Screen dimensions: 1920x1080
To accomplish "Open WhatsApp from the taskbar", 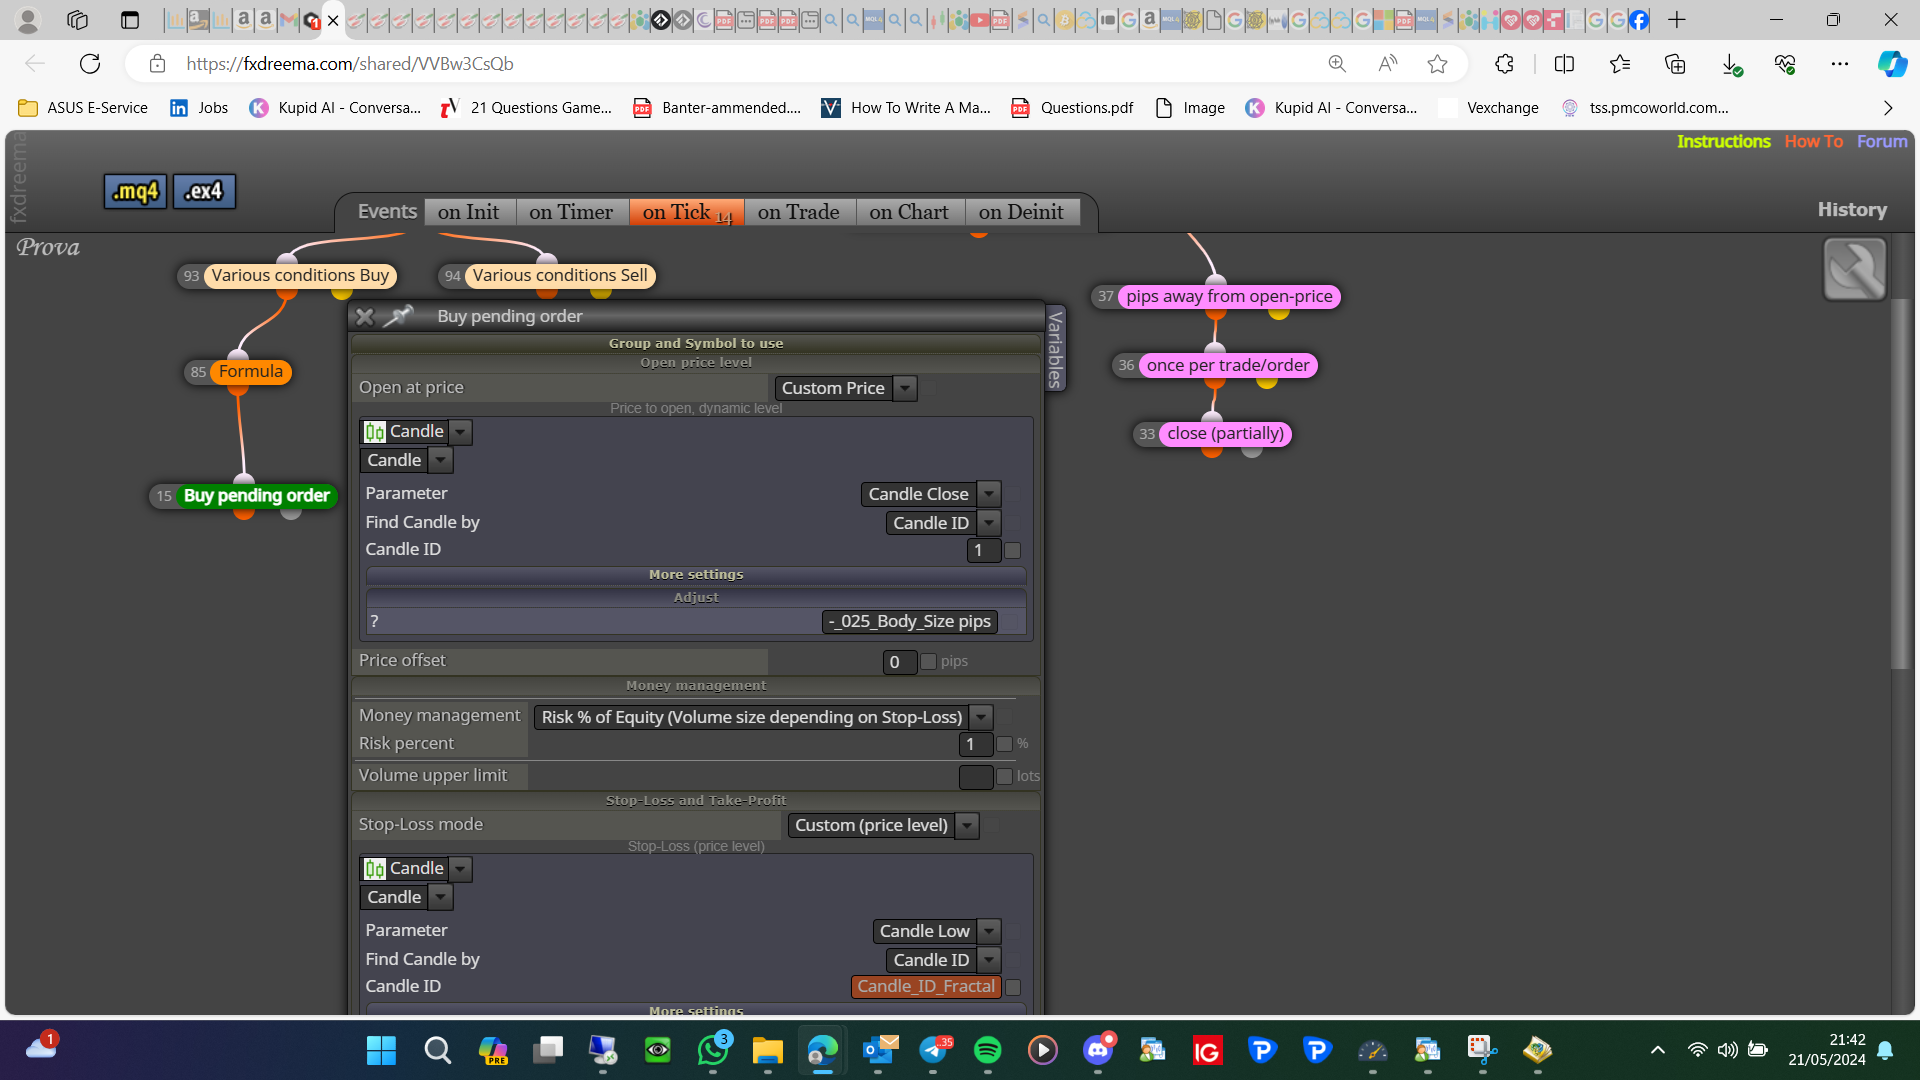I will (x=713, y=1050).
